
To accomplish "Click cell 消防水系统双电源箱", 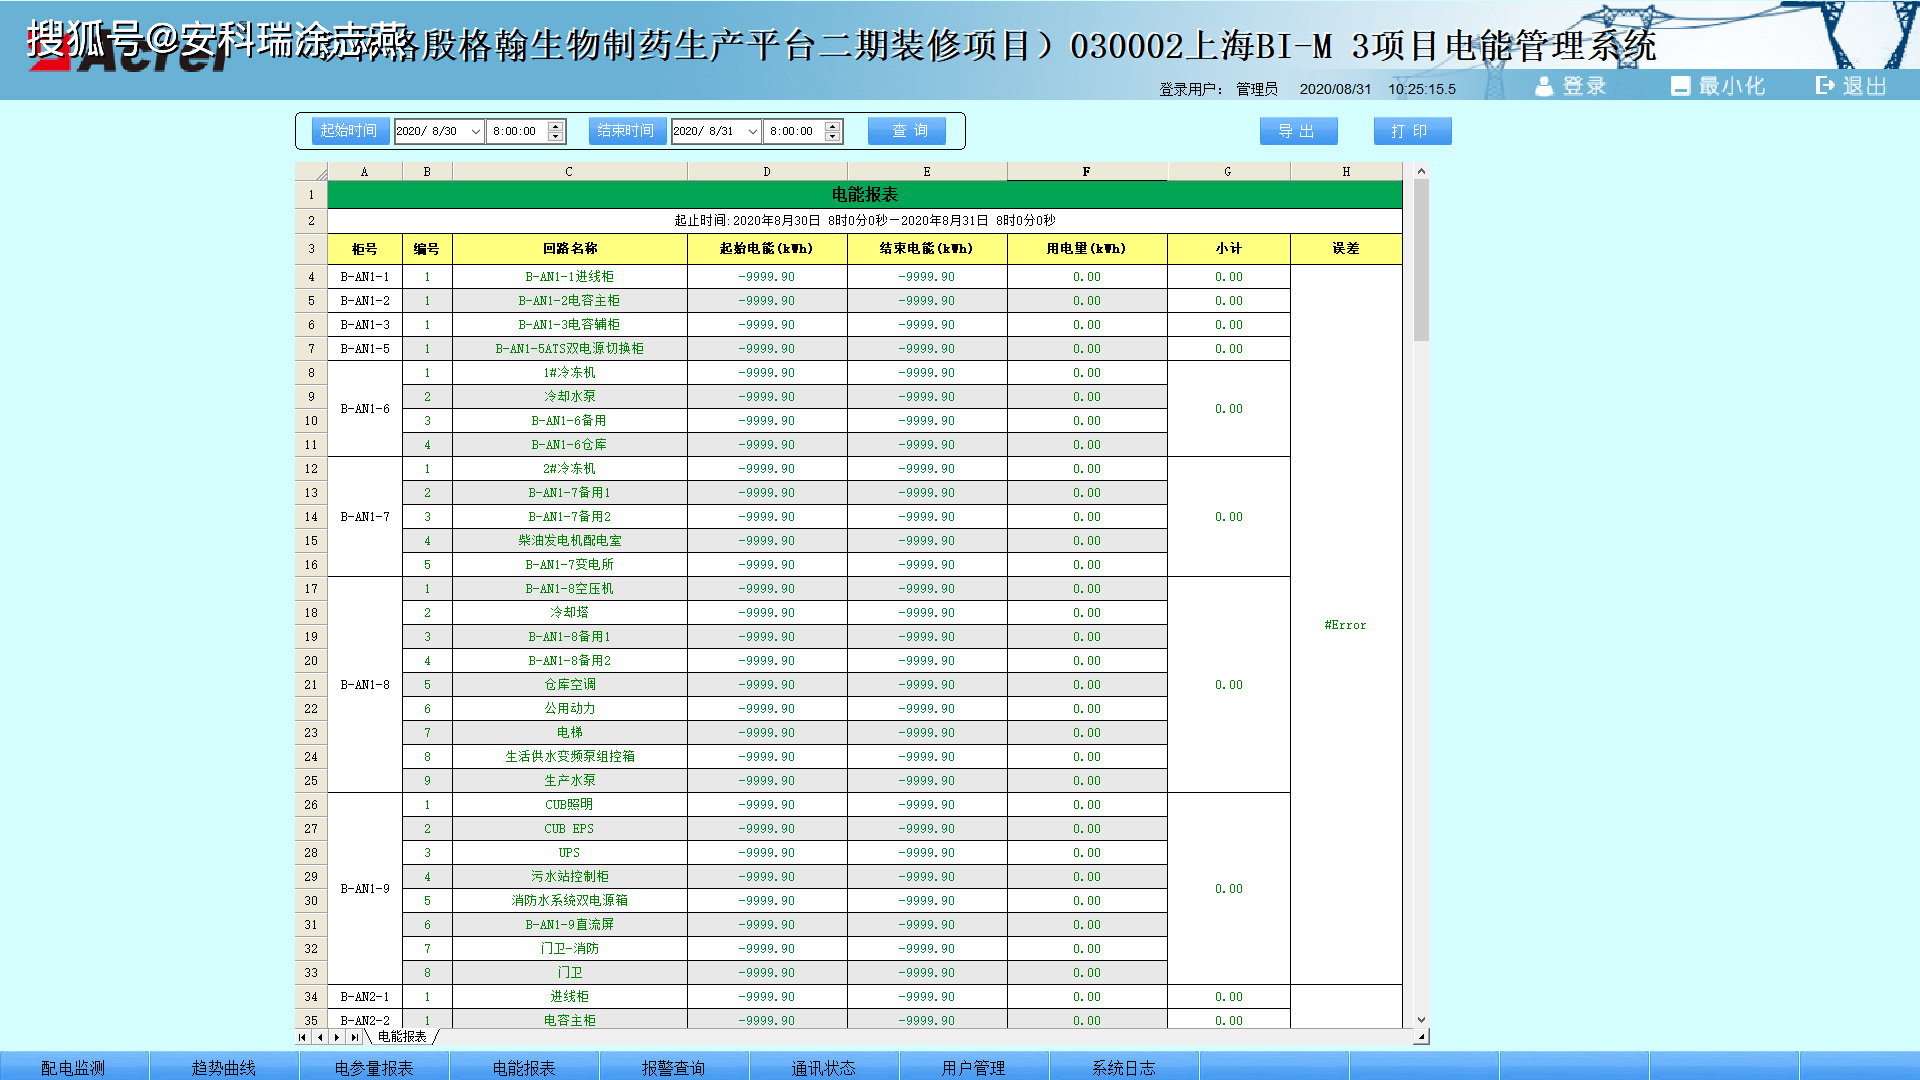I will (x=569, y=901).
